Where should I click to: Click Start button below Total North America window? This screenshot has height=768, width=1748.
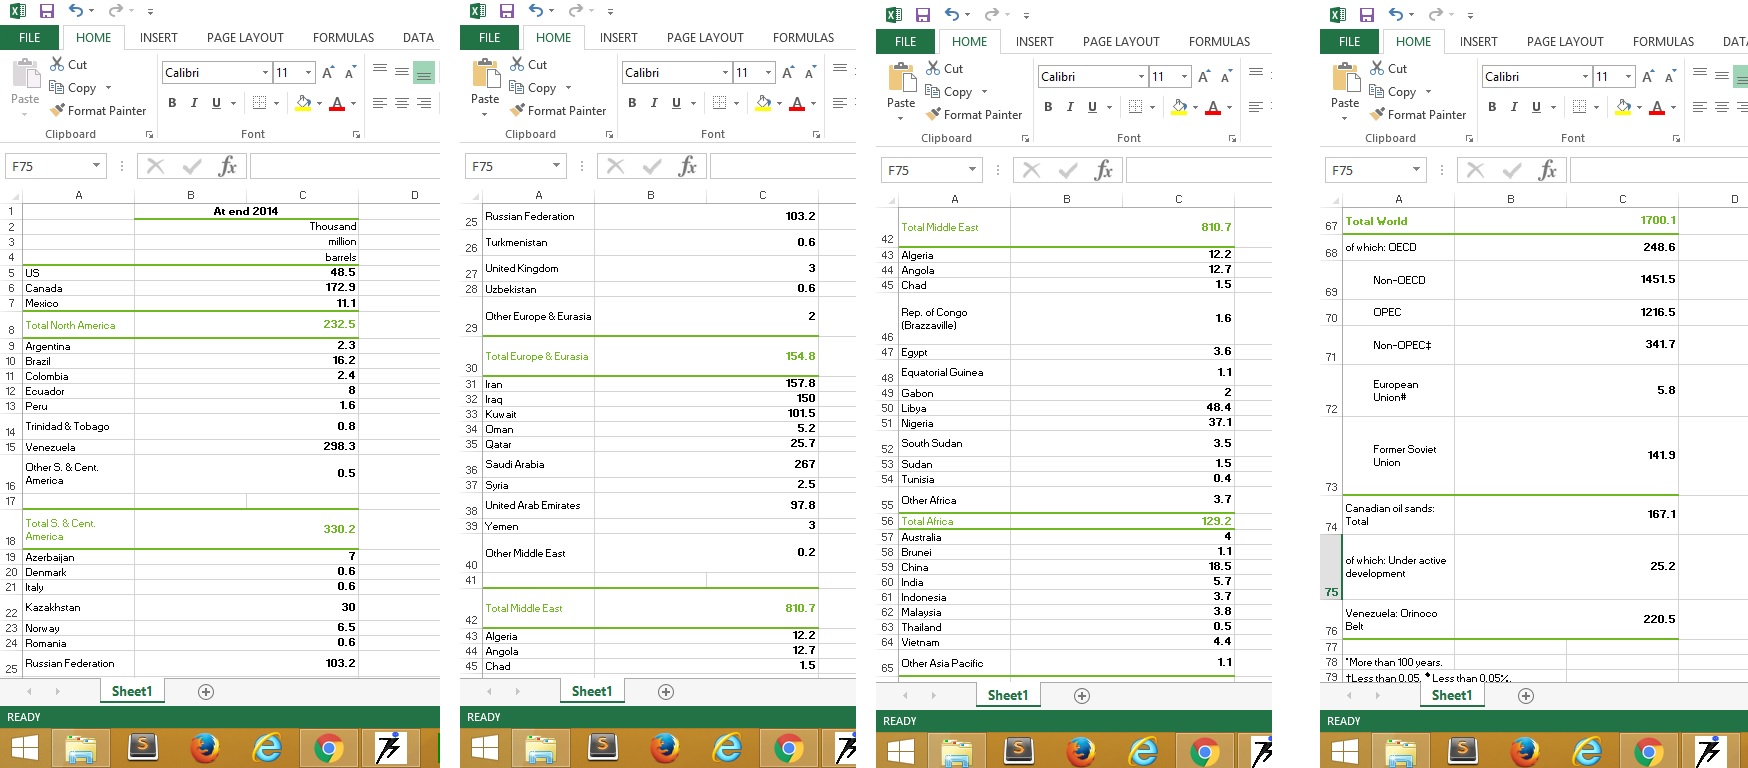coord(24,748)
